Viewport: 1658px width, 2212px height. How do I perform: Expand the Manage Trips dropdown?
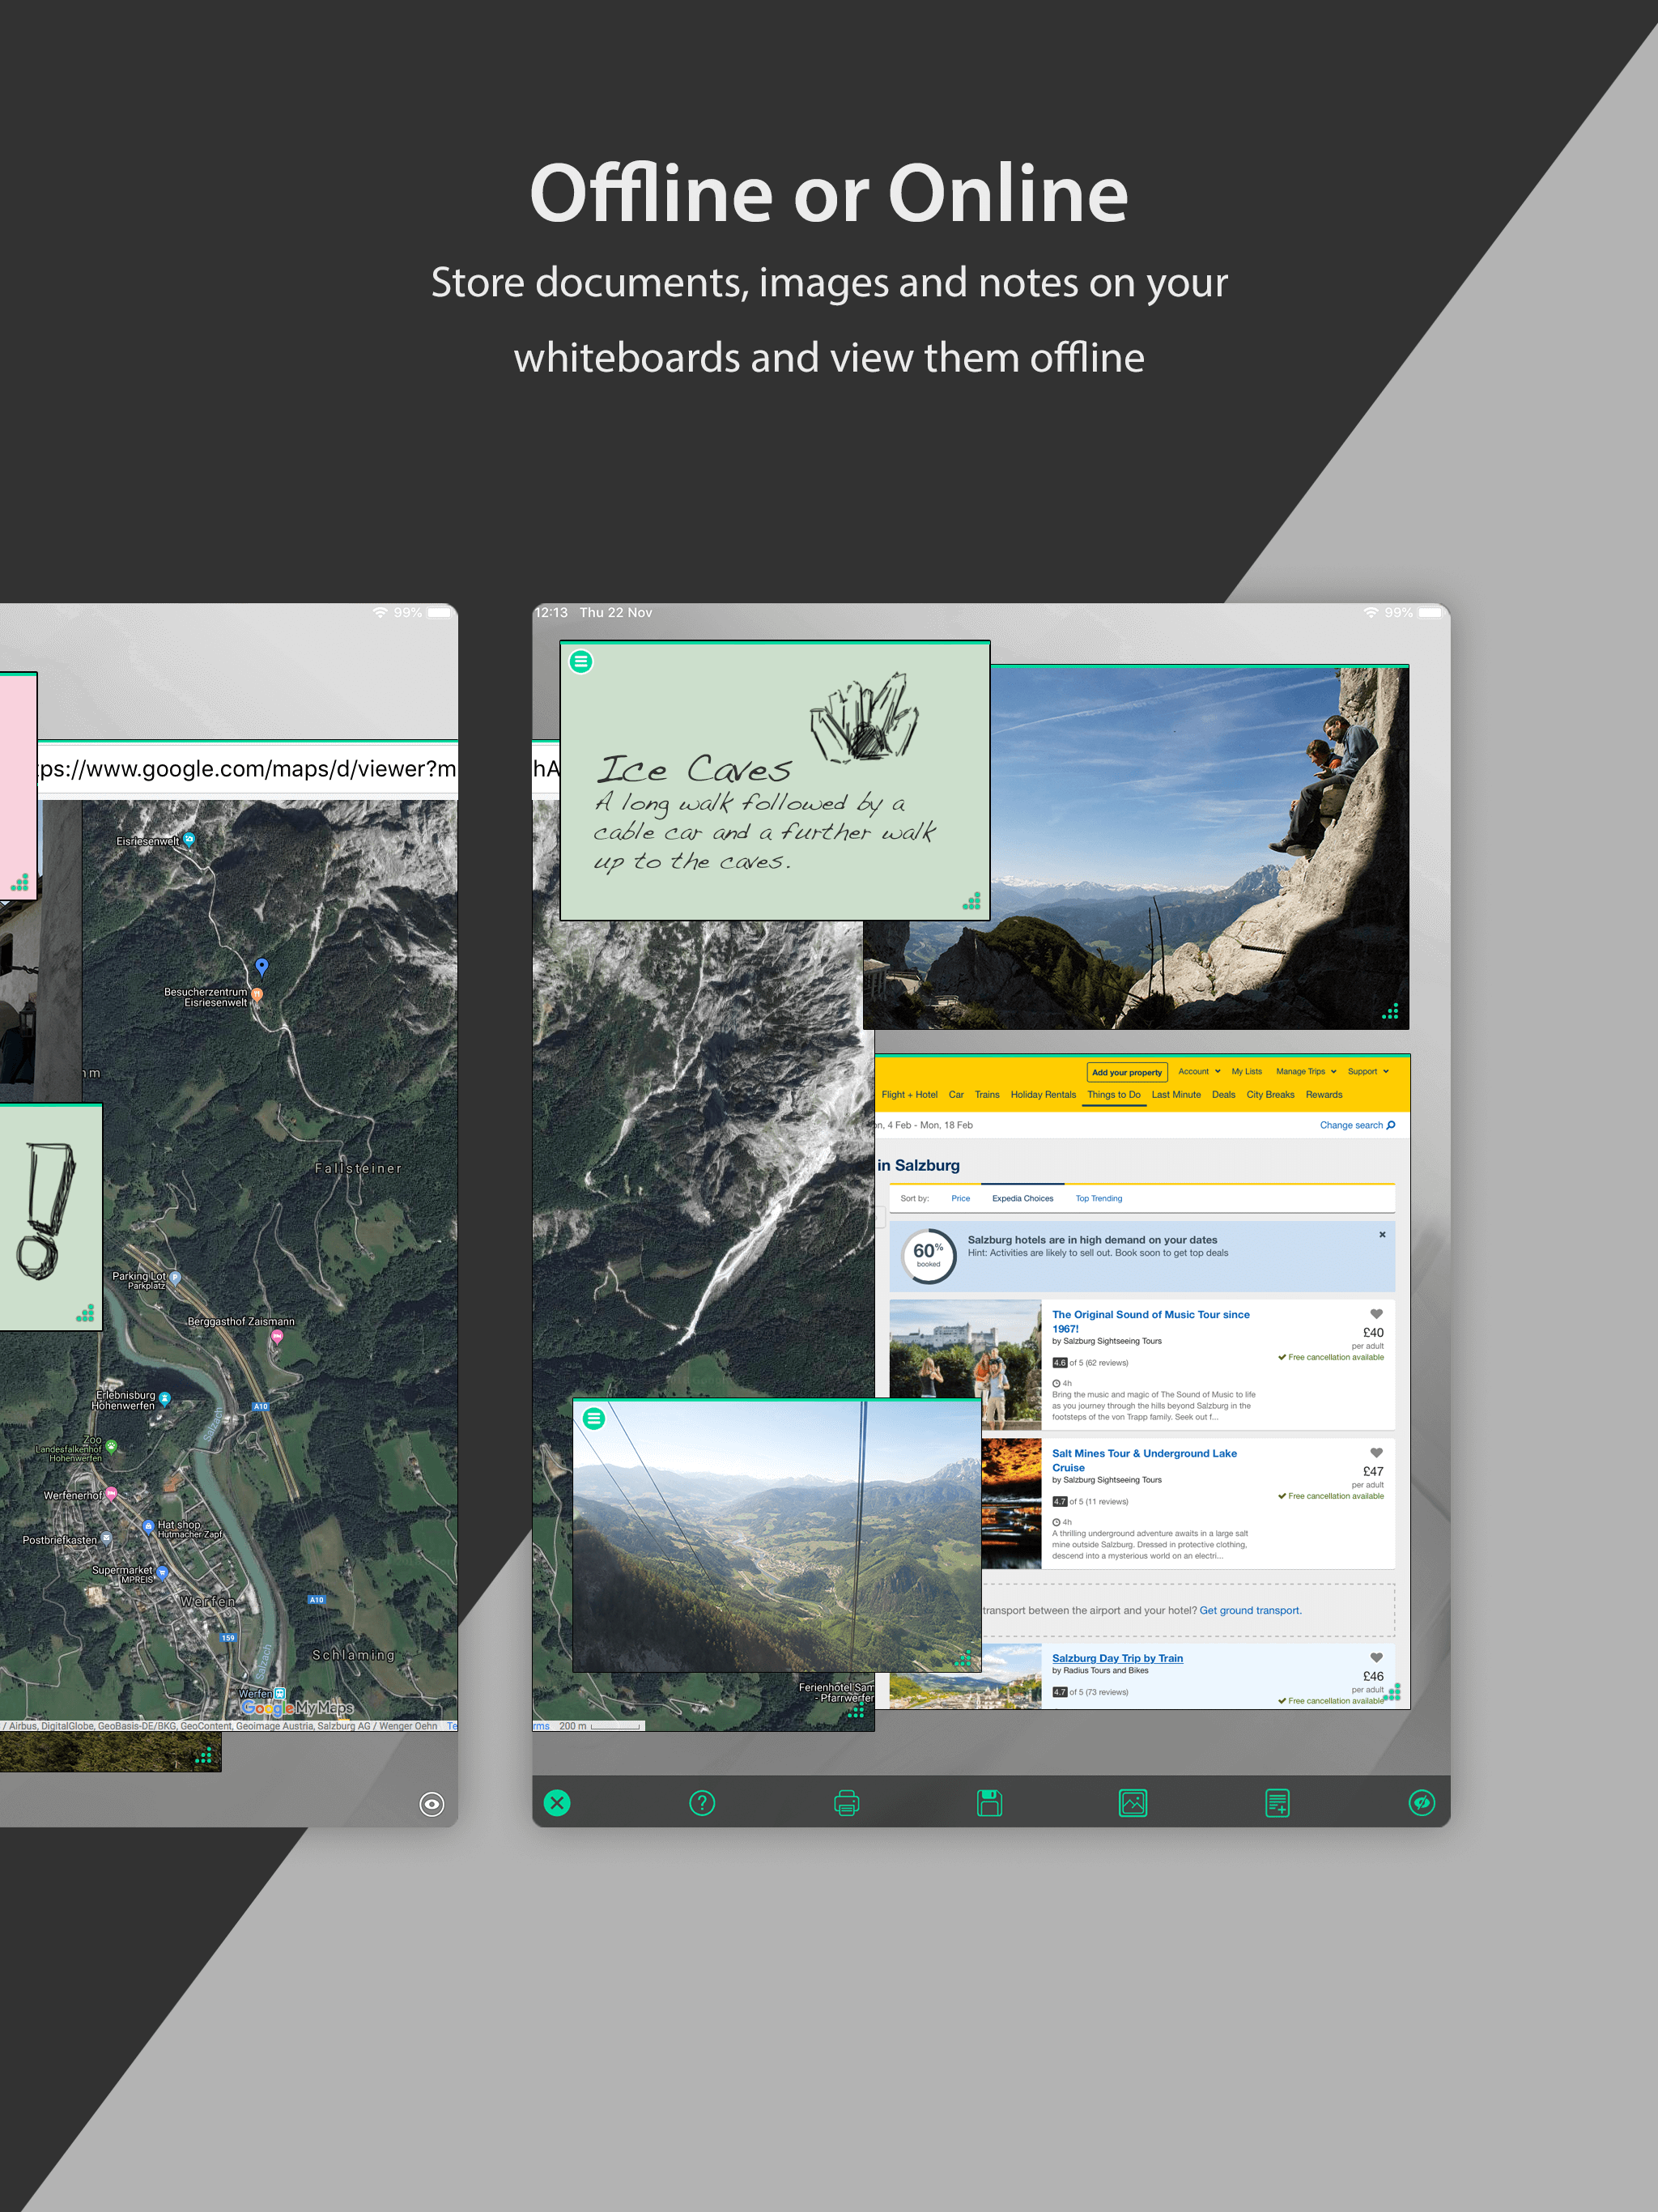(x=1306, y=1071)
